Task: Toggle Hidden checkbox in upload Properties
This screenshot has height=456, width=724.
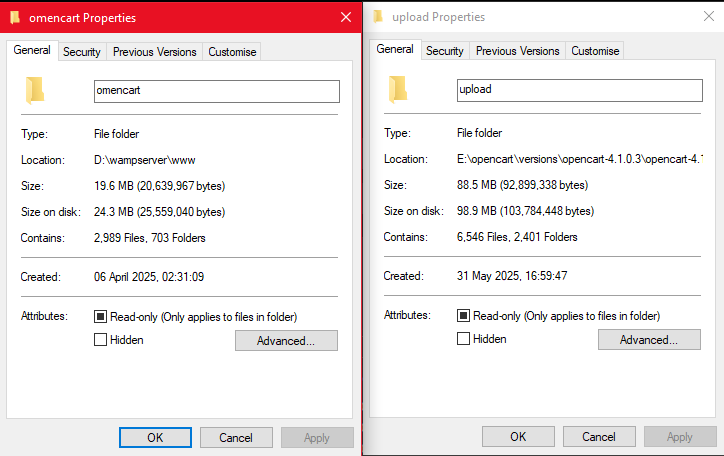Action: click(463, 339)
